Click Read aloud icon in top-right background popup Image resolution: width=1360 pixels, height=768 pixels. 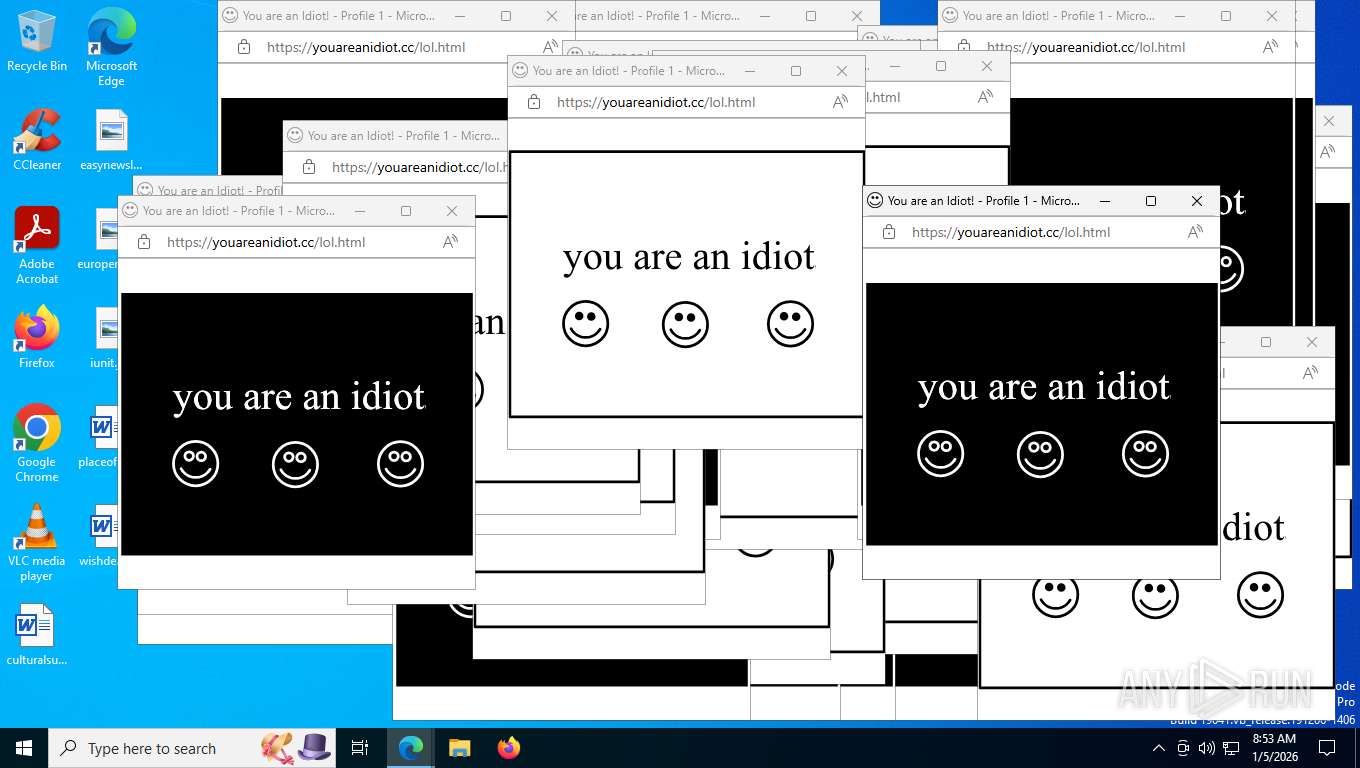pos(1270,47)
